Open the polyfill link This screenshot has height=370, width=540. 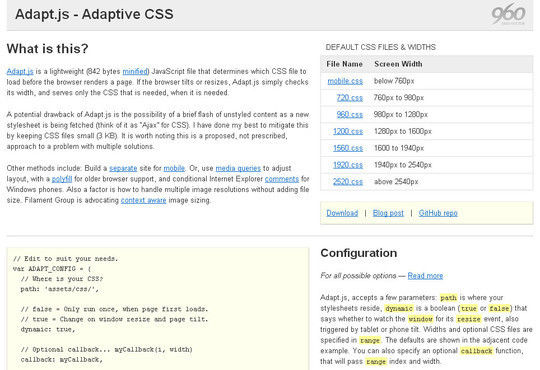(62, 179)
